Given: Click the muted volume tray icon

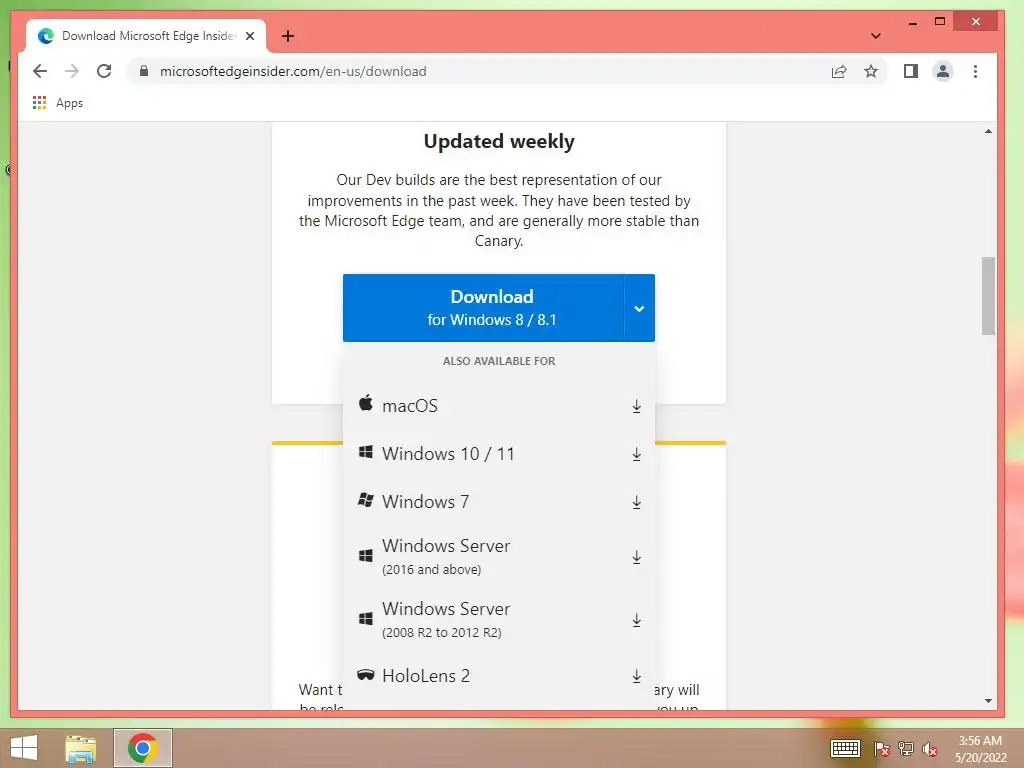Looking at the screenshot, I should 930,749.
